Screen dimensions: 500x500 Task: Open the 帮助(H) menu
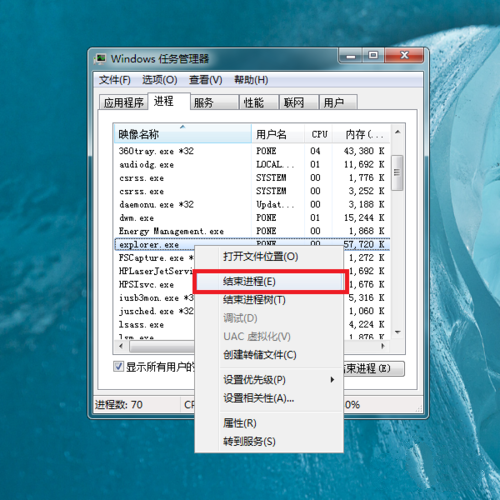click(251, 80)
